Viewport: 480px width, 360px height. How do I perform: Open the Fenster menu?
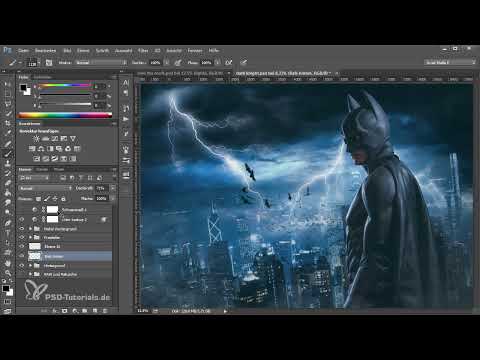point(195,50)
